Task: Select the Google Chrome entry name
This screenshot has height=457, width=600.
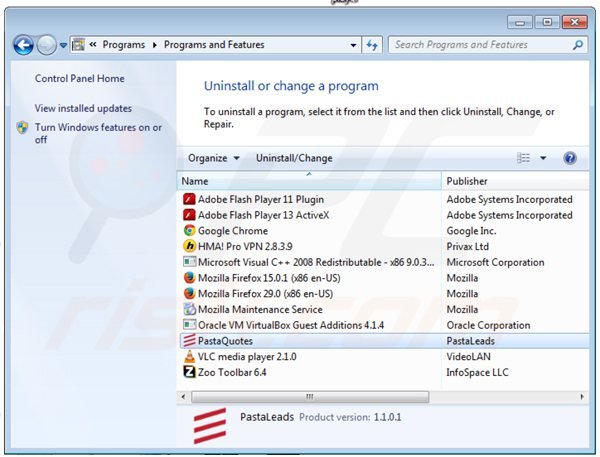Action: (233, 231)
